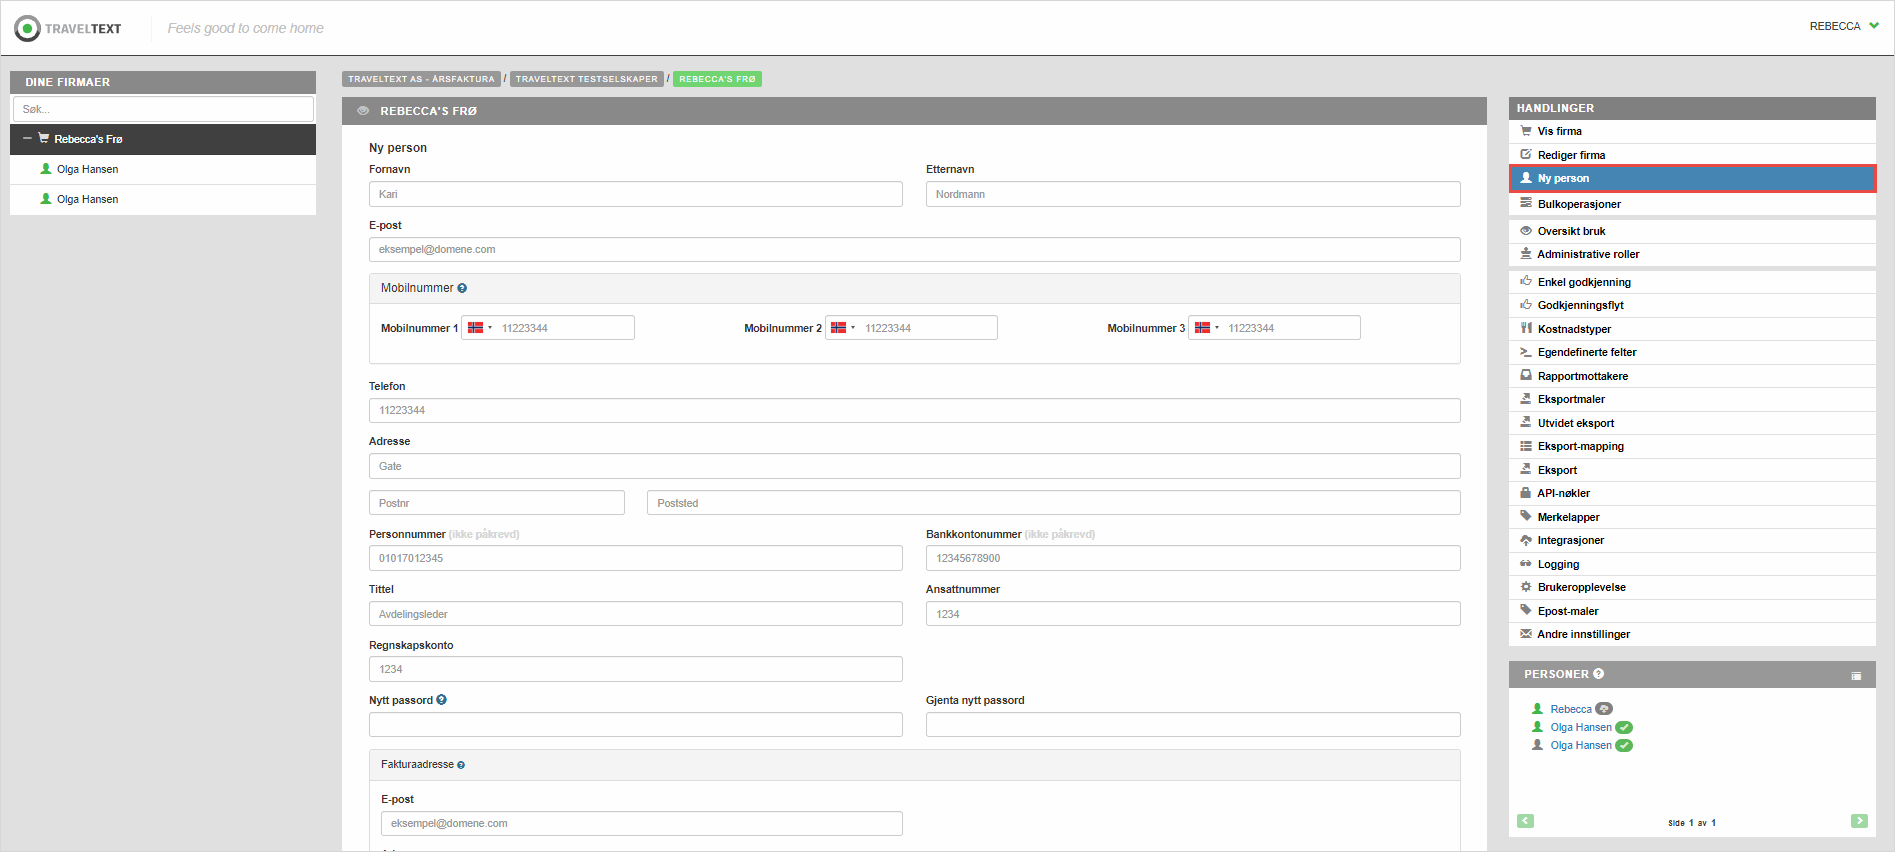Click the eye icon beside REBECCA'S FRØ header

coord(363,111)
